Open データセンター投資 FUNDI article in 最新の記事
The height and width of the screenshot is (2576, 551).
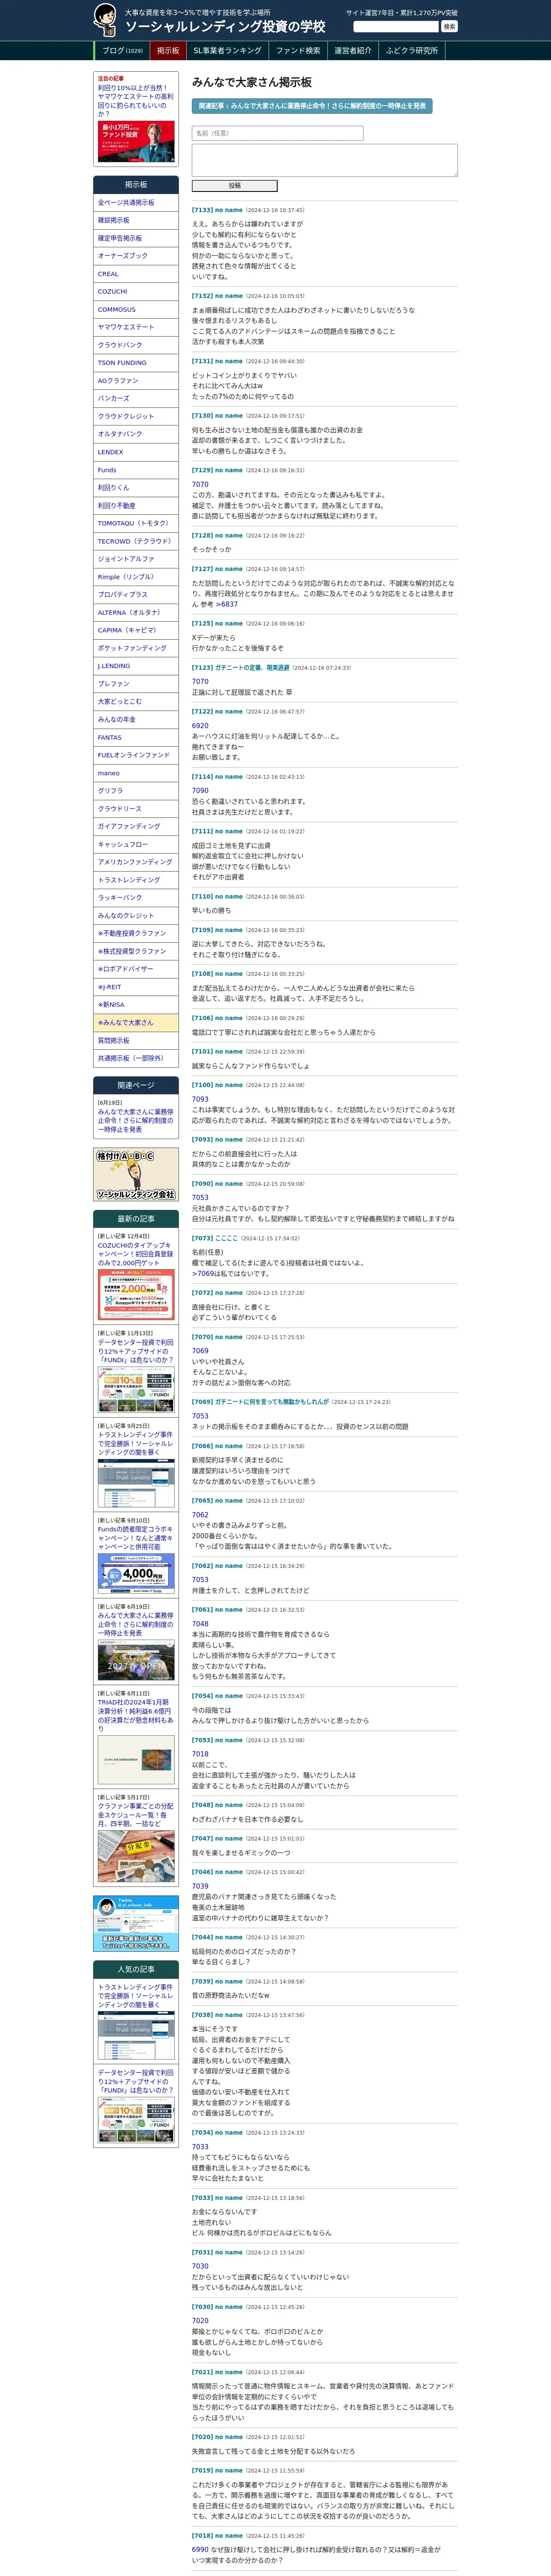click(x=136, y=1351)
